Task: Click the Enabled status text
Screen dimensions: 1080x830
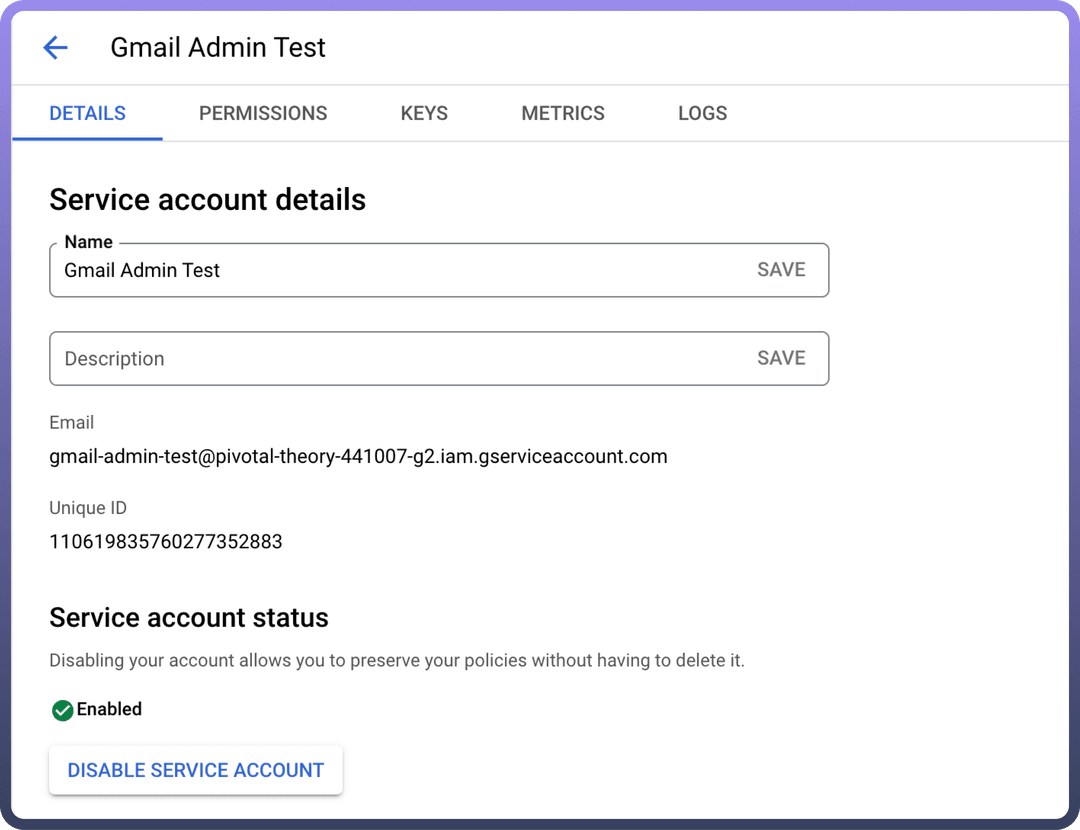Action: click(109, 709)
